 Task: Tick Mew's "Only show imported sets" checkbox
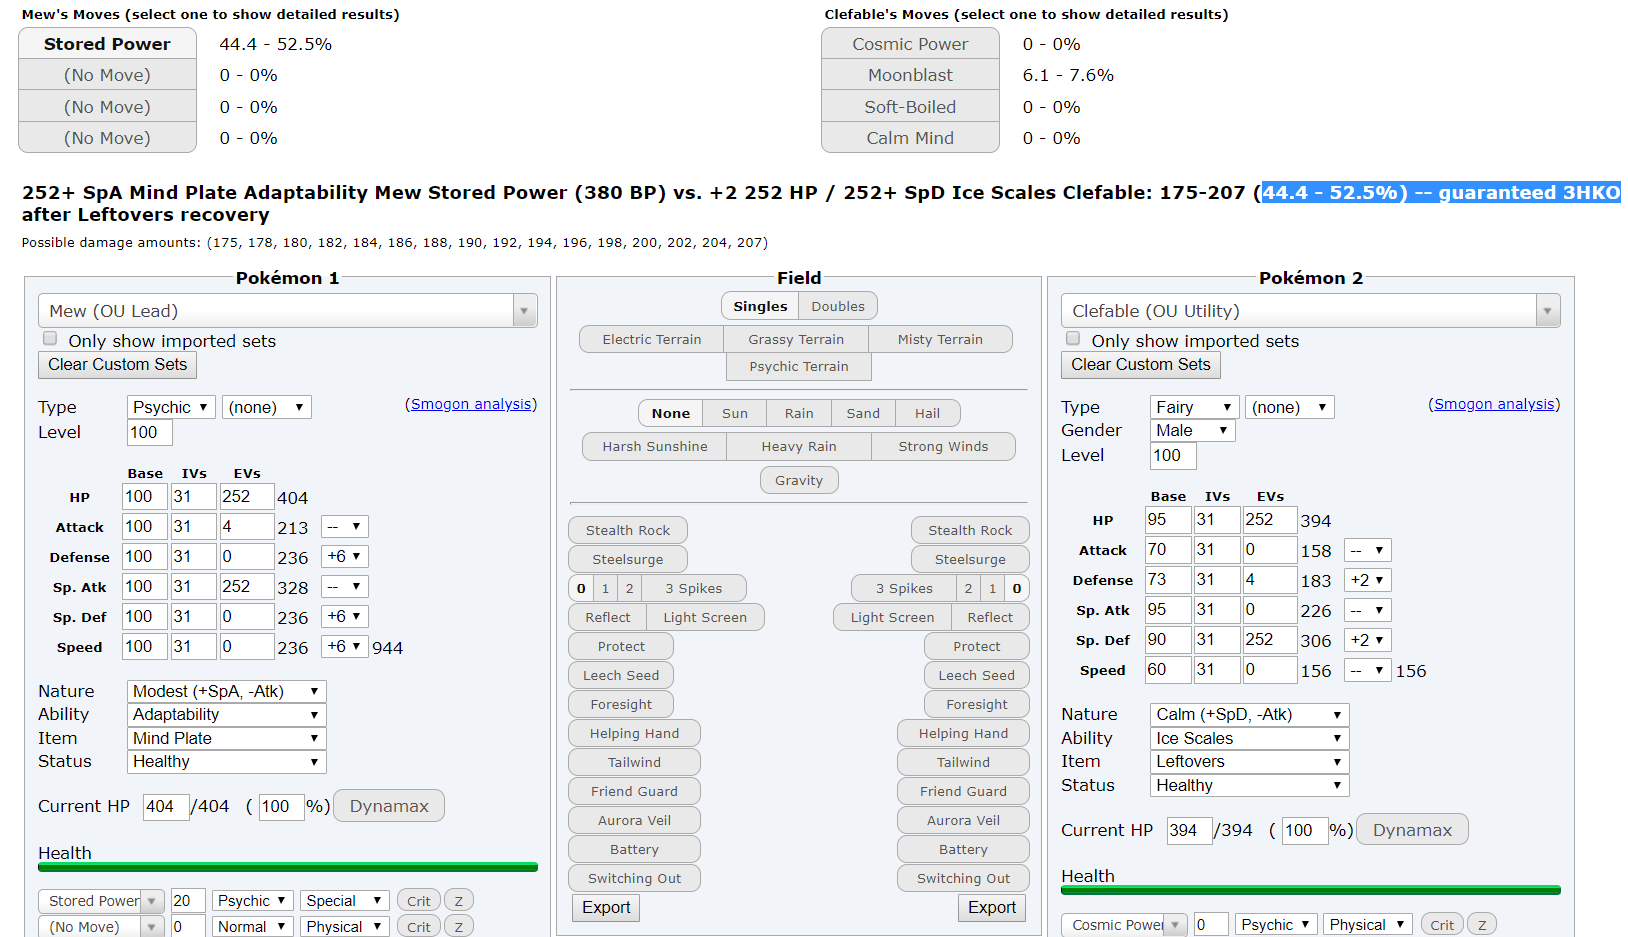pyautogui.click(x=50, y=339)
